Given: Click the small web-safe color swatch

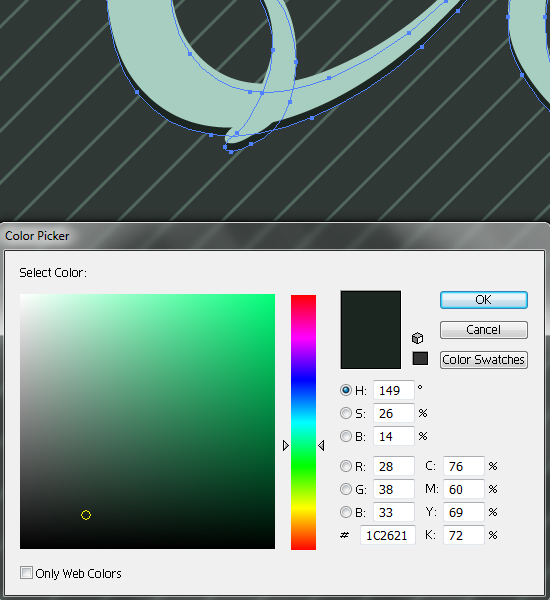Looking at the screenshot, I should [420, 359].
